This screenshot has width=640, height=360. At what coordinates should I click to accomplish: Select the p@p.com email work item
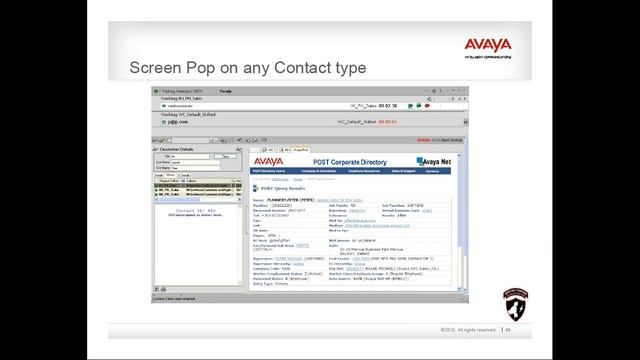coord(178,122)
